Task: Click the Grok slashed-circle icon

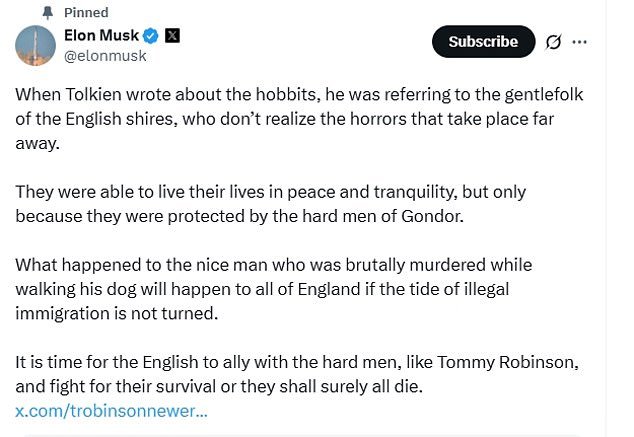Action: (553, 42)
